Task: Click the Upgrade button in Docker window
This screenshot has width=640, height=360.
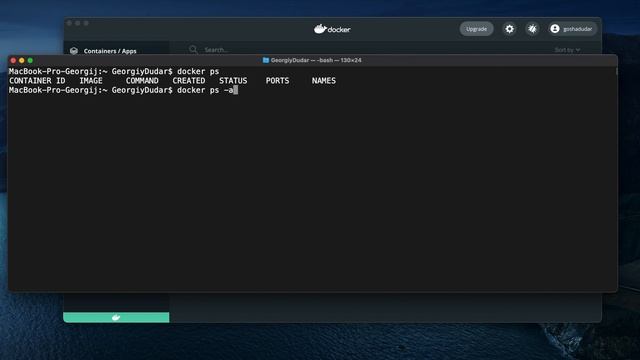Action: 476,29
